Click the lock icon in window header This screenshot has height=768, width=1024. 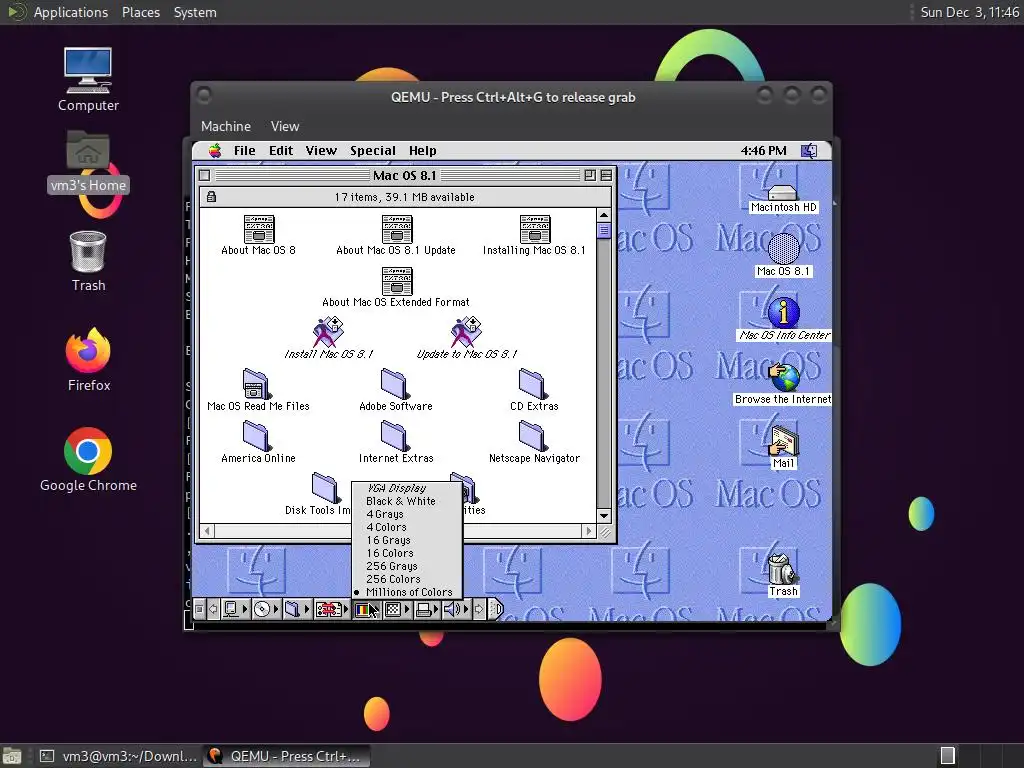pyautogui.click(x=212, y=197)
